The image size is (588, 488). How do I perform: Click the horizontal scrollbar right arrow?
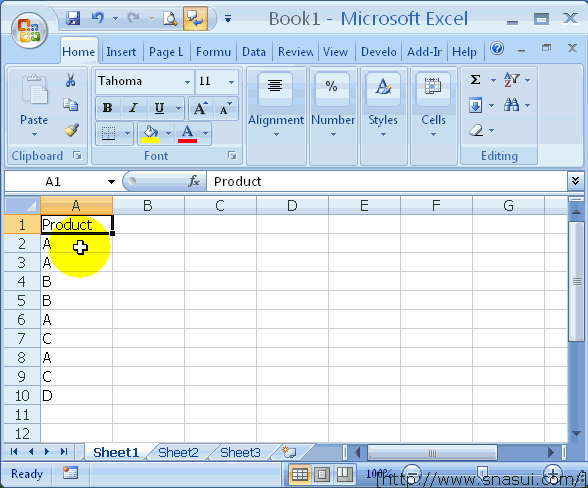click(x=550, y=452)
